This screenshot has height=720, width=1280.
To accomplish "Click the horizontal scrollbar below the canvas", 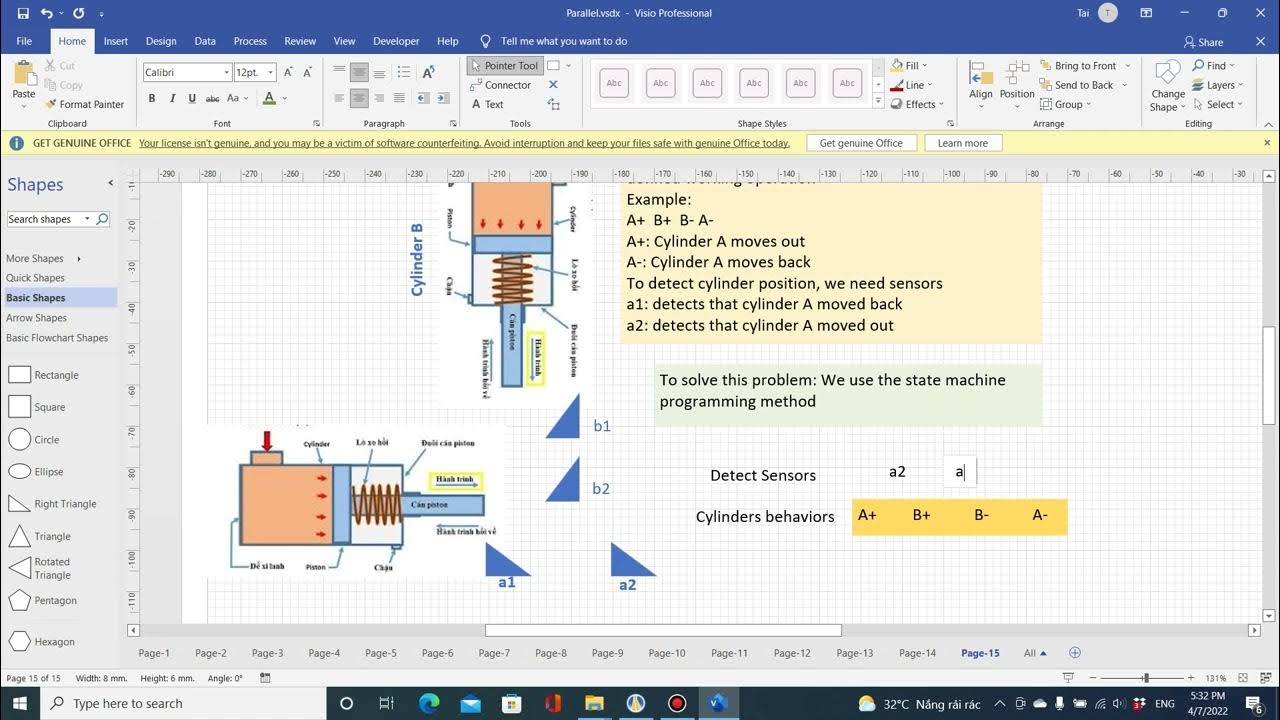I will coord(663,630).
